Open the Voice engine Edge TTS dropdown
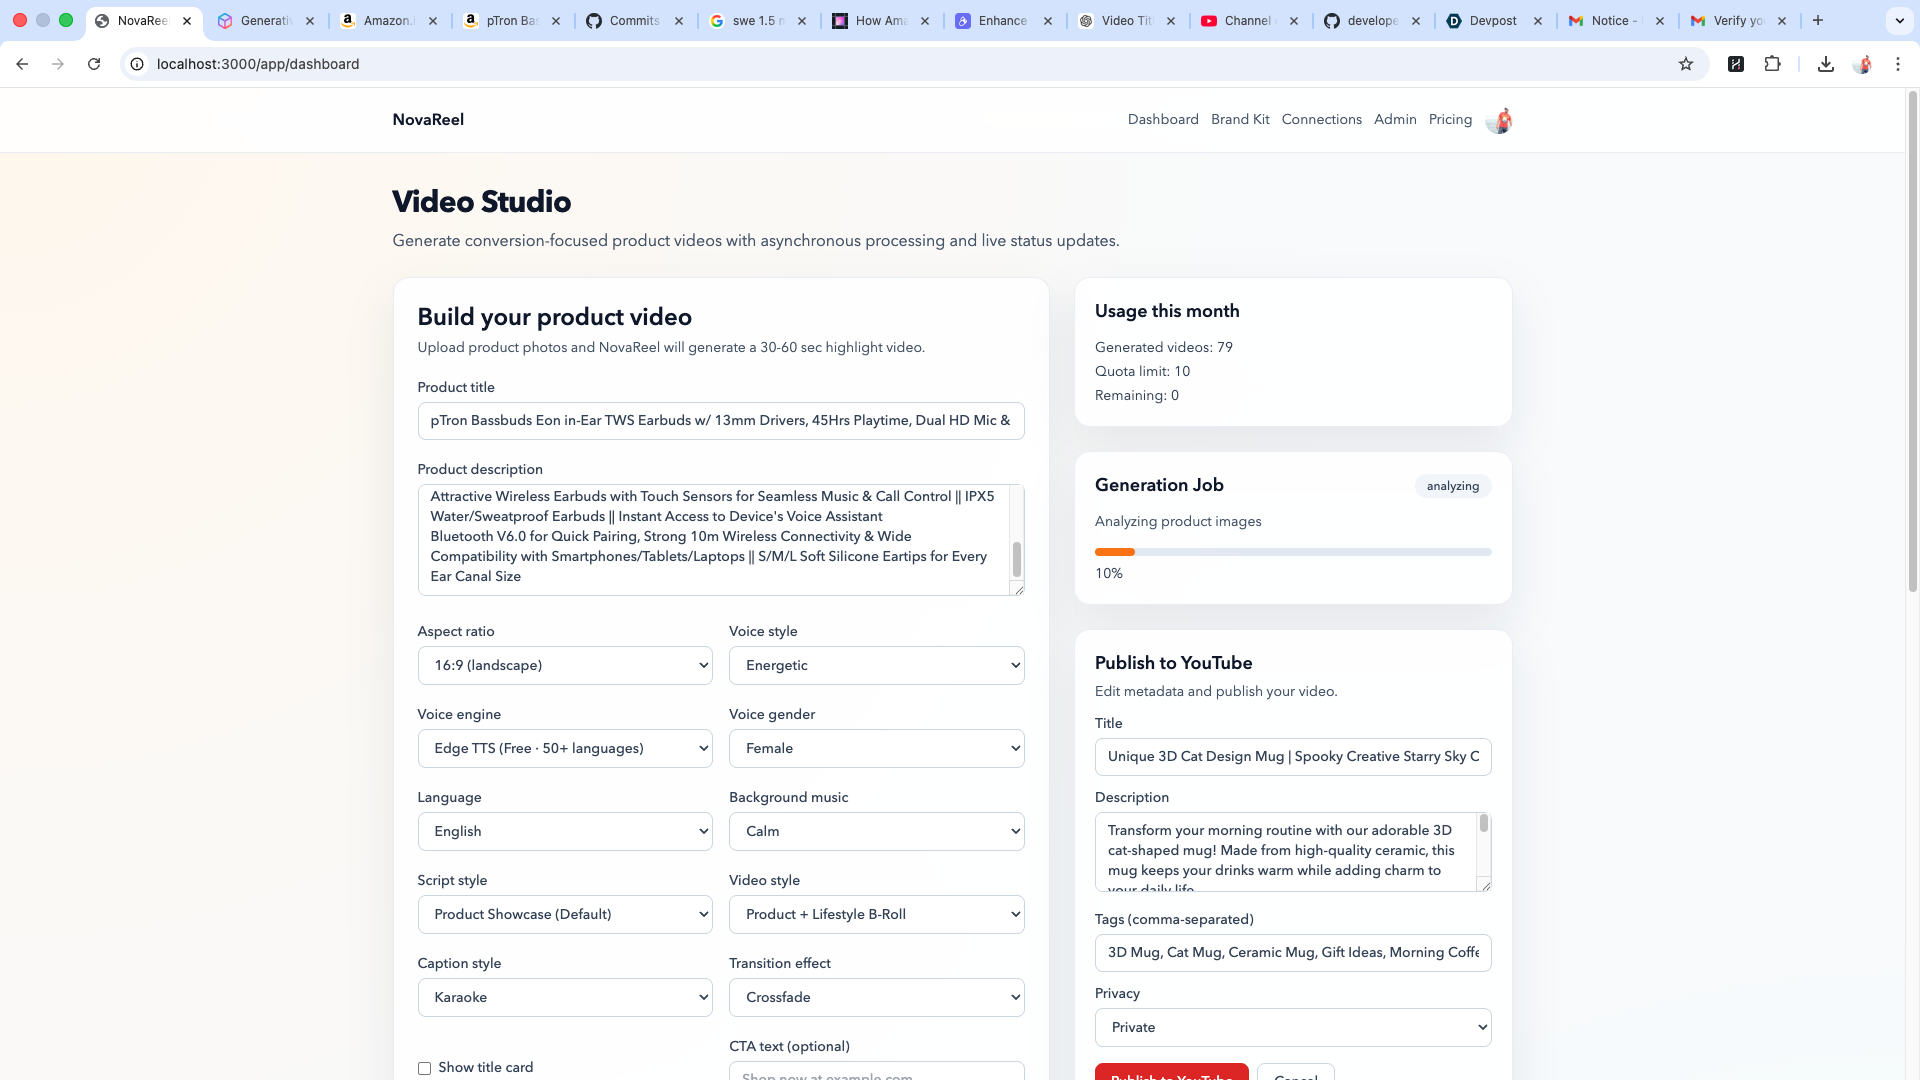The image size is (1920, 1080). point(565,748)
